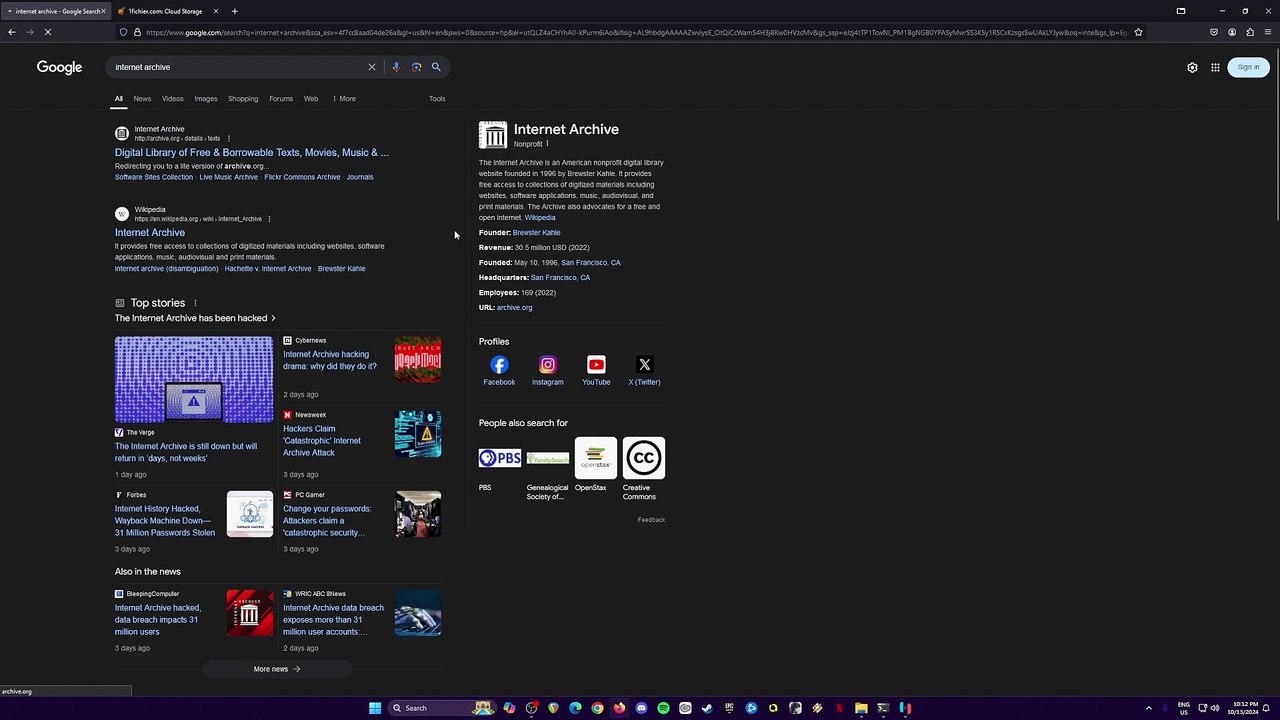Open The Verge story thumbnail image
Image resolution: width=1280 pixels, height=720 pixels.
point(193,379)
